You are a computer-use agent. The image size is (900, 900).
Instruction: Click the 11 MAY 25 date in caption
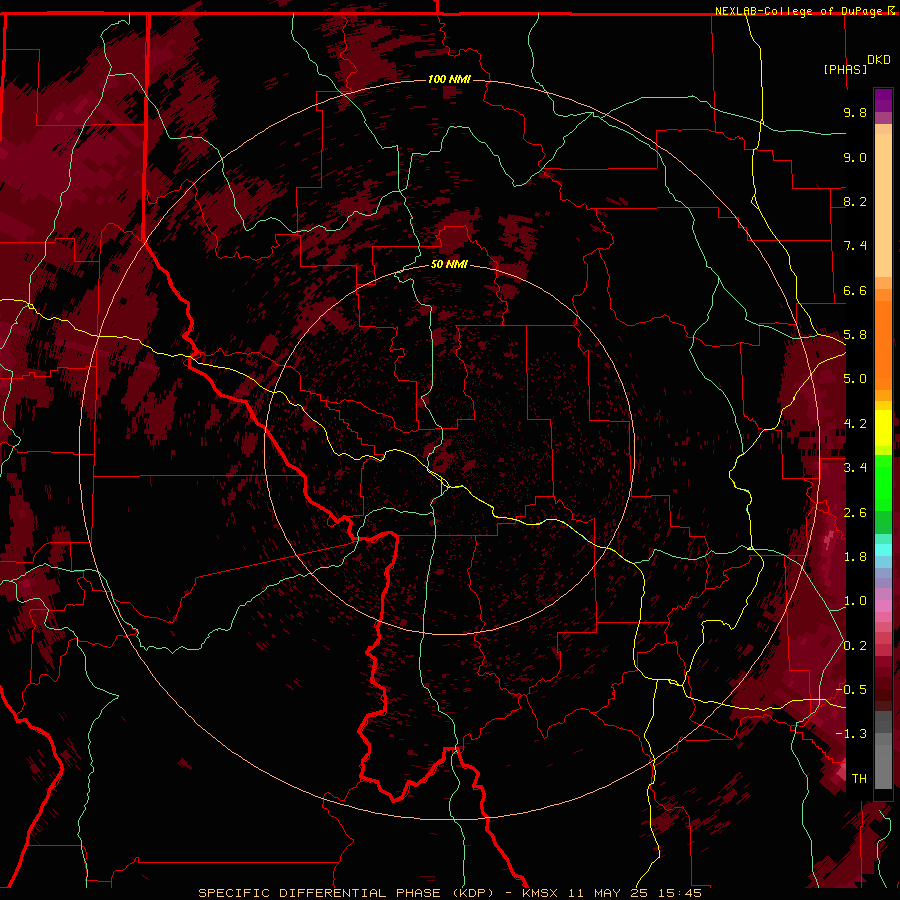tap(609, 893)
